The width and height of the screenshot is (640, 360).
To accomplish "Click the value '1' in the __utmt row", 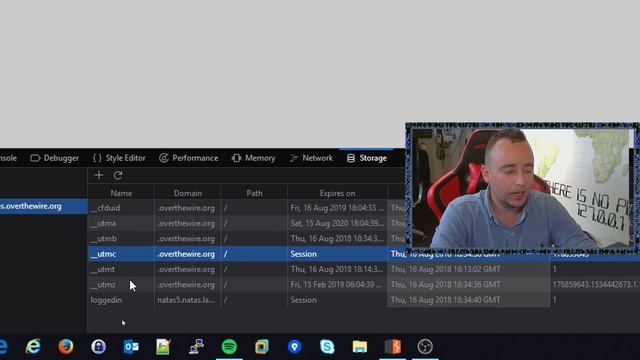I will pos(554,269).
